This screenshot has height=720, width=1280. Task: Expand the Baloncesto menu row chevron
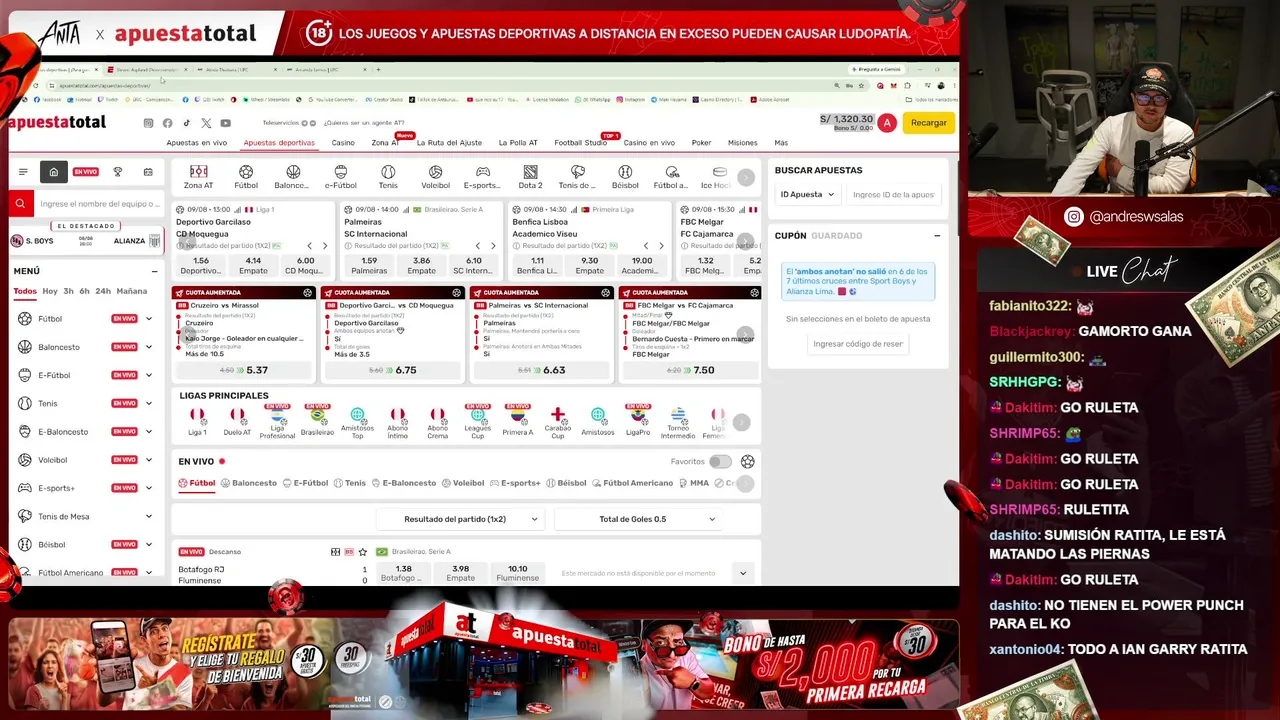point(149,347)
